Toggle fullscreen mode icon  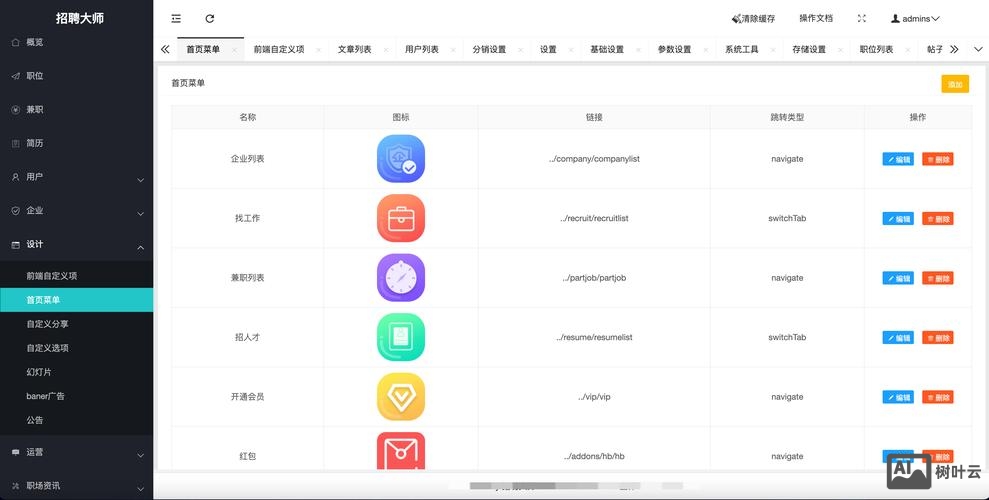[x=862, y=18]
